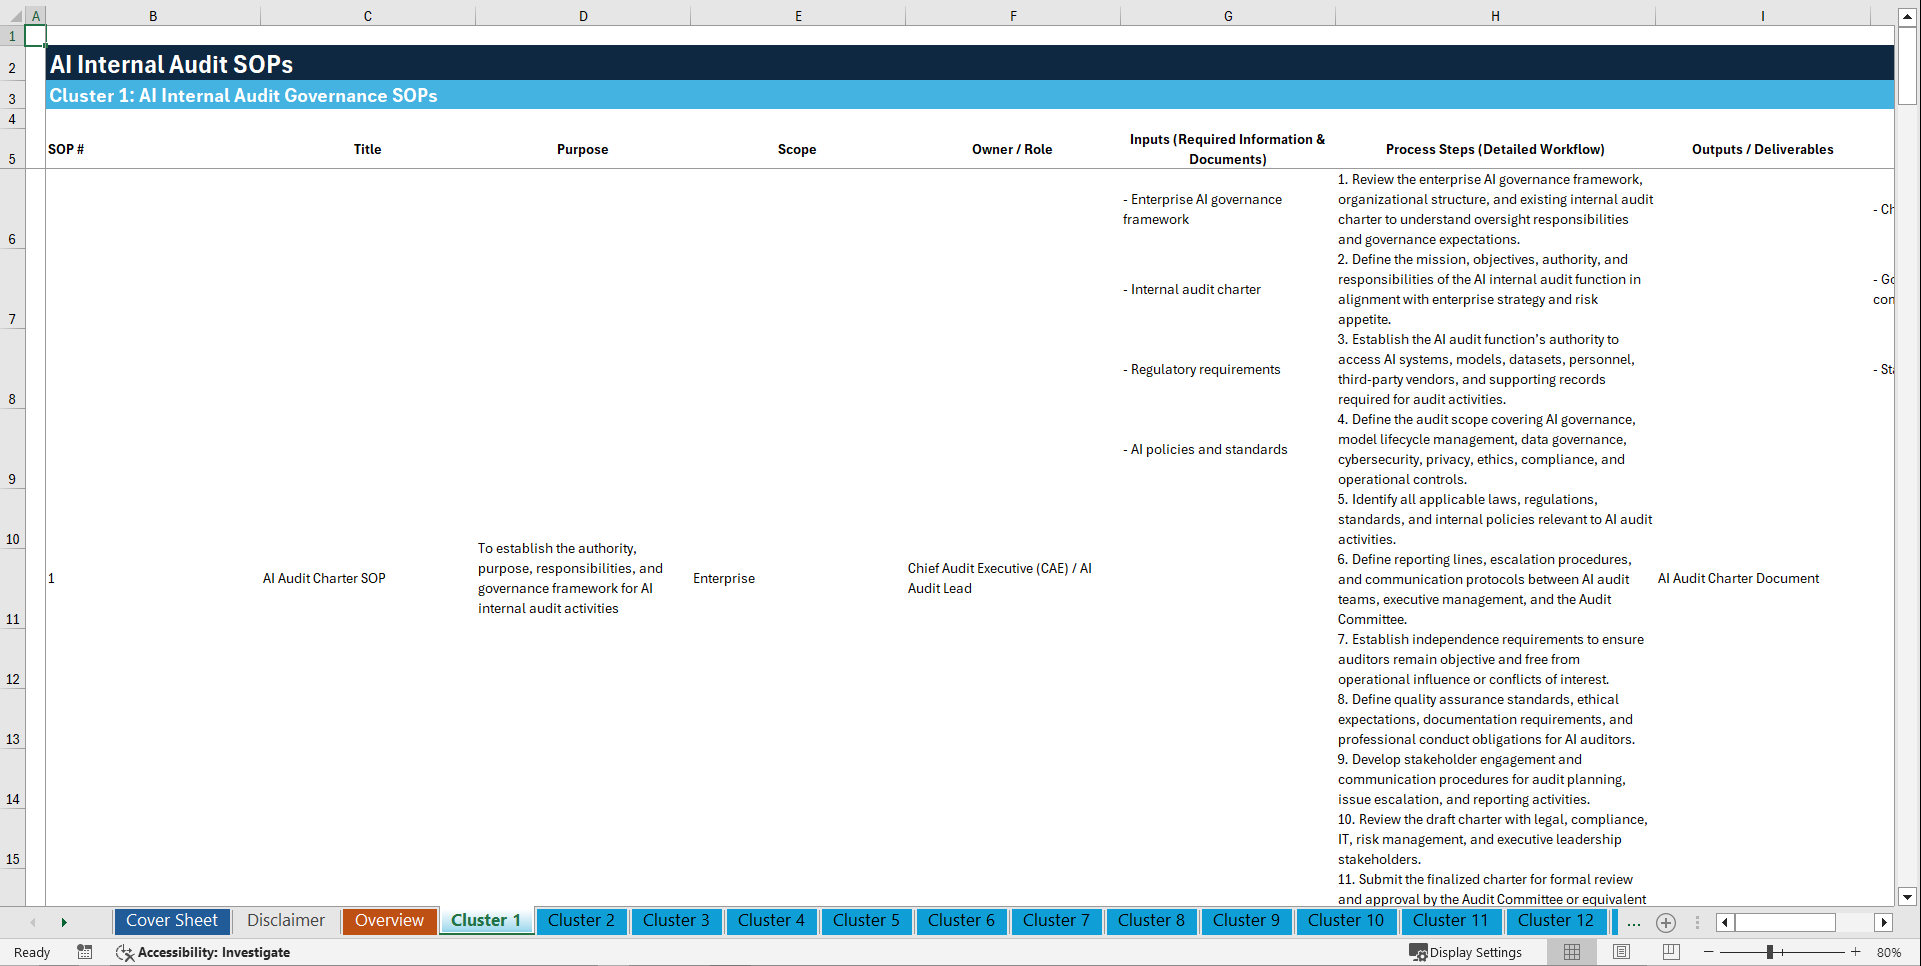The width and height of the screenshot is (1921, 966).
Task: Switch to Cluster 9 tab
Action: pyautogui.click(x=1246, y=921)
